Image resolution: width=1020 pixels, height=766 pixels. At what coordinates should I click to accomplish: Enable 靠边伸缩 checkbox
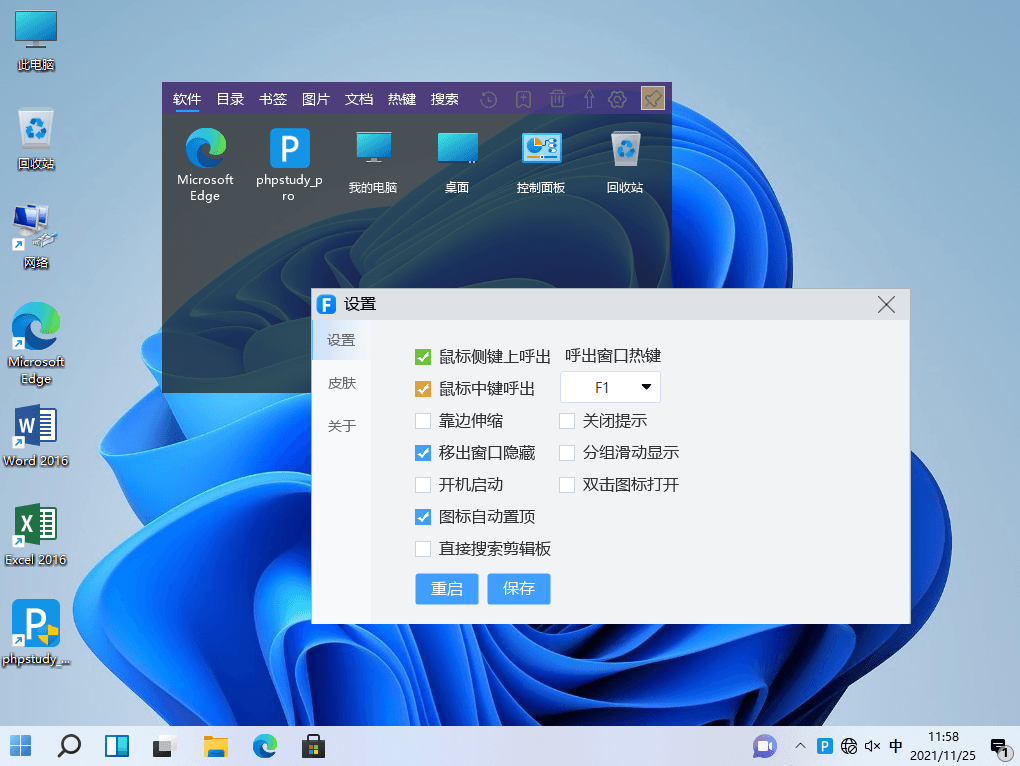click(423, 421)
